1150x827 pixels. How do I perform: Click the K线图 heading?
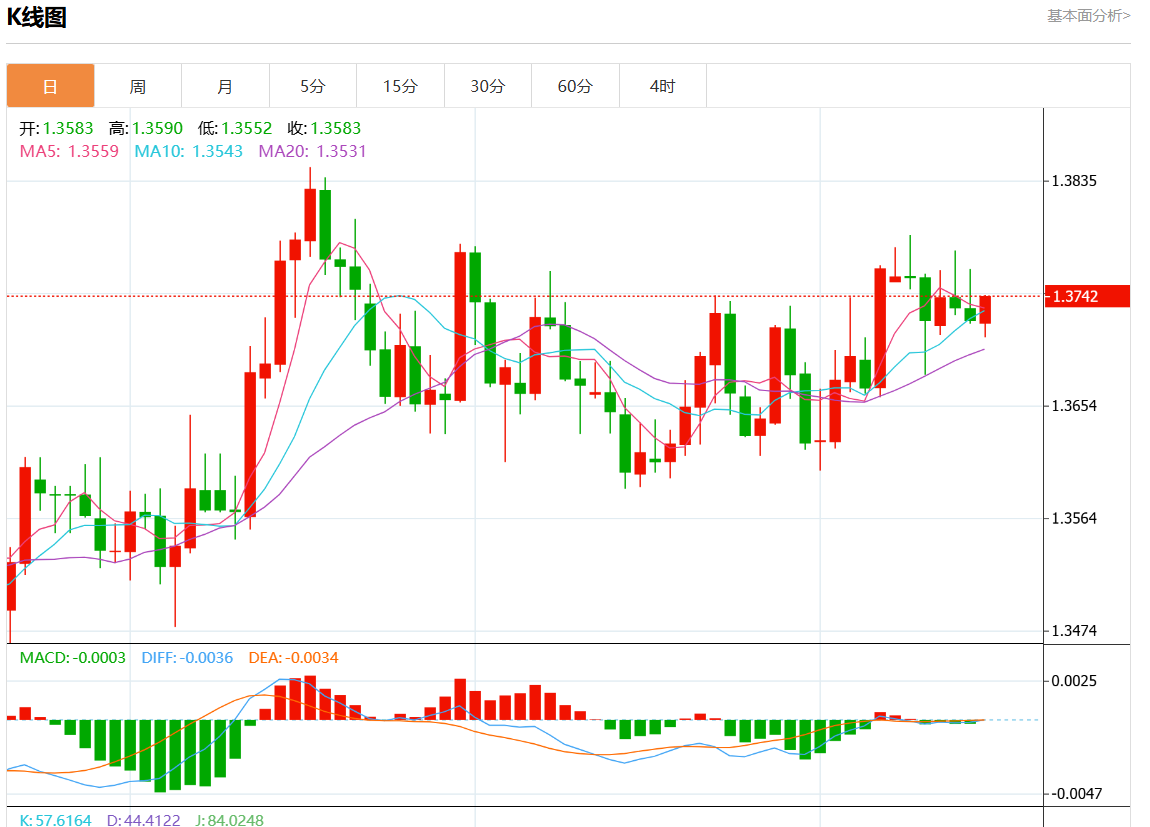click(x=37, y=17)
